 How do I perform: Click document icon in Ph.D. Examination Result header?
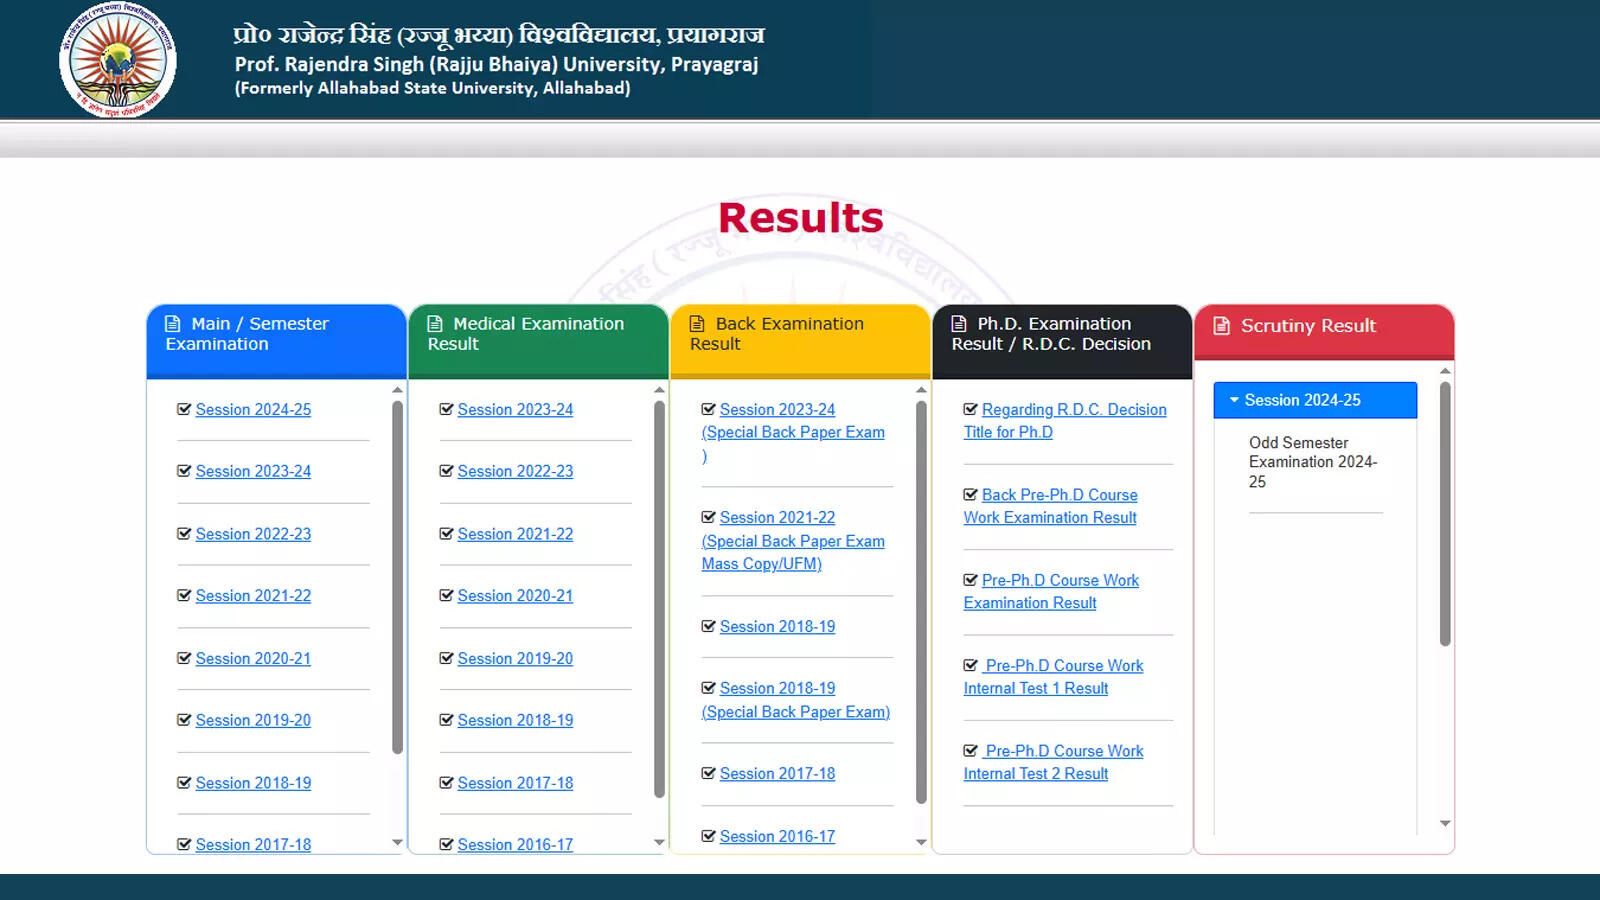pyautogui.click(x=959, y=324)
